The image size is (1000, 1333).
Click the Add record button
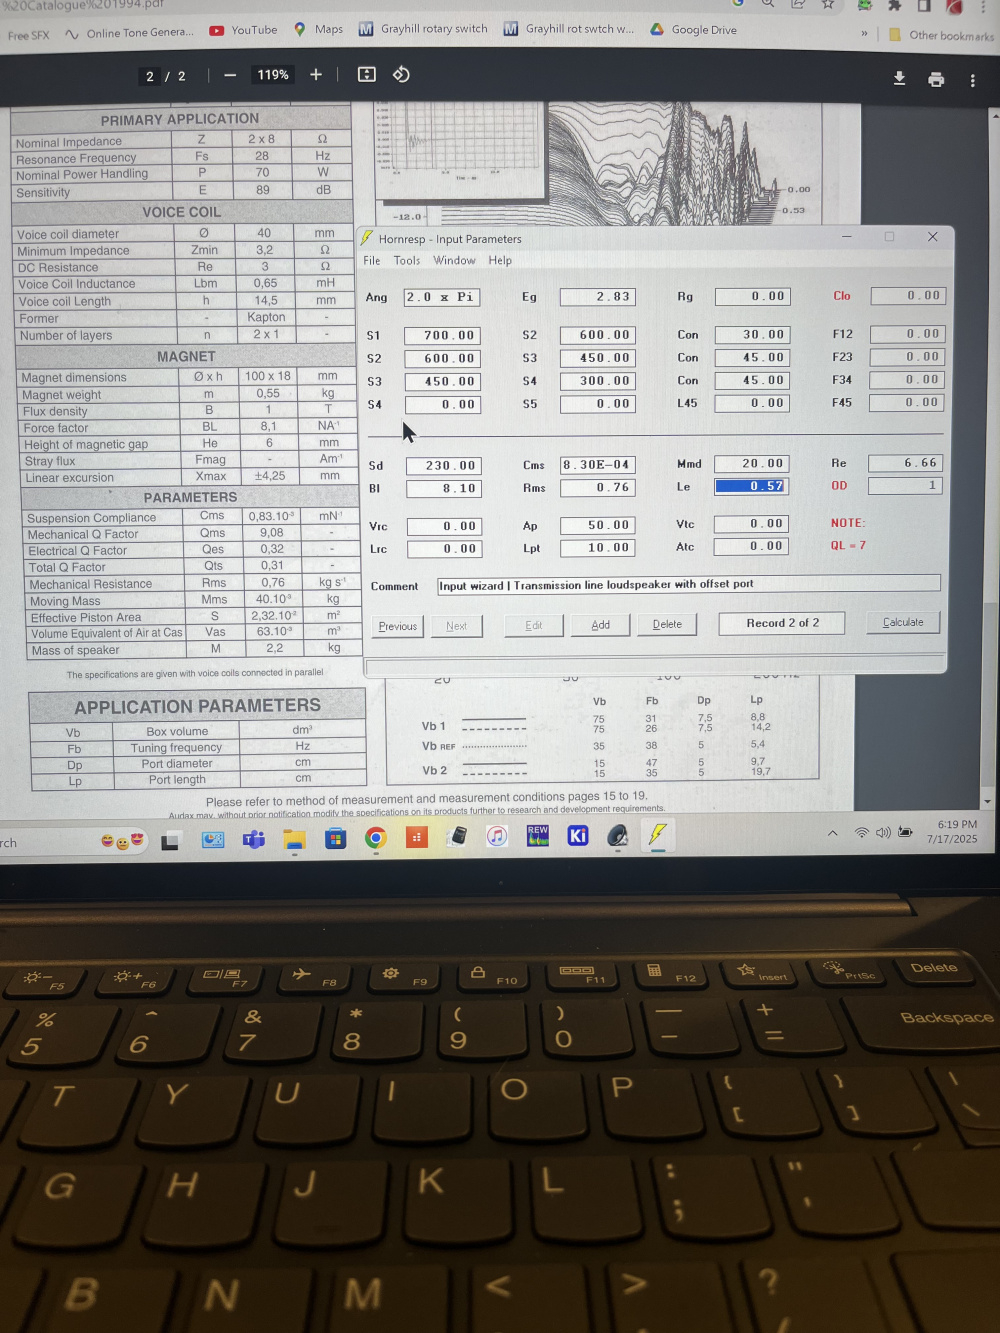(600, 625)
